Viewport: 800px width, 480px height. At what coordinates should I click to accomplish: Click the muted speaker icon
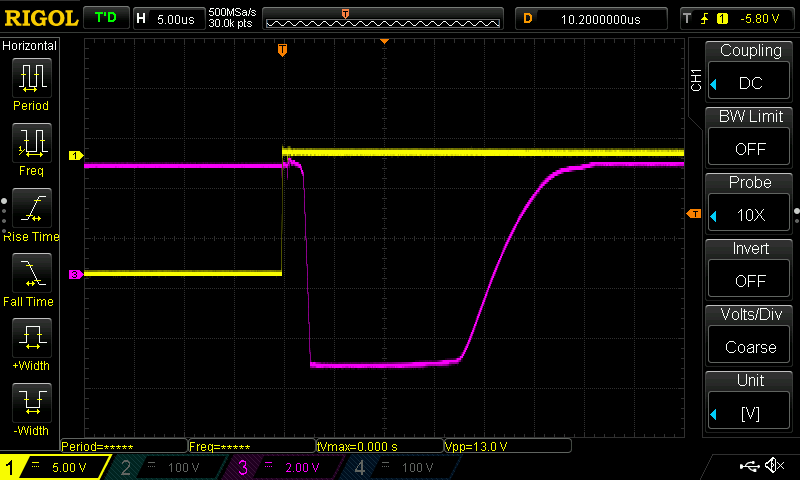pos(776,465)
